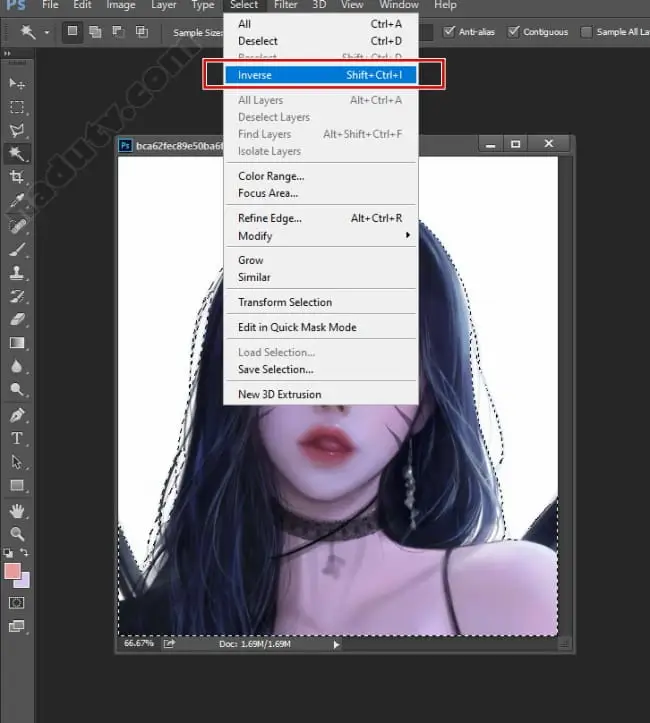Click the status bar export icon
This screenshot has width=650, height=723.
169,644
